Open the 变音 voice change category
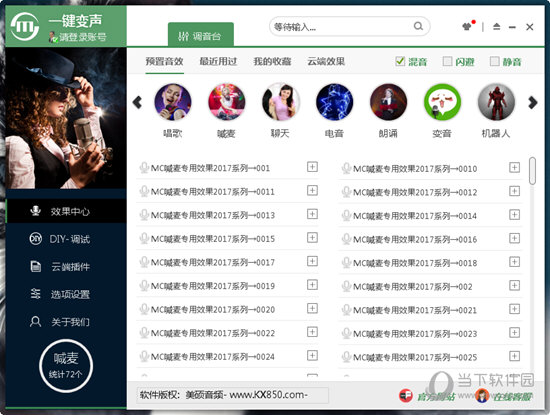The width and height of the screenshot is (550, 415). [x=442, y=102]
